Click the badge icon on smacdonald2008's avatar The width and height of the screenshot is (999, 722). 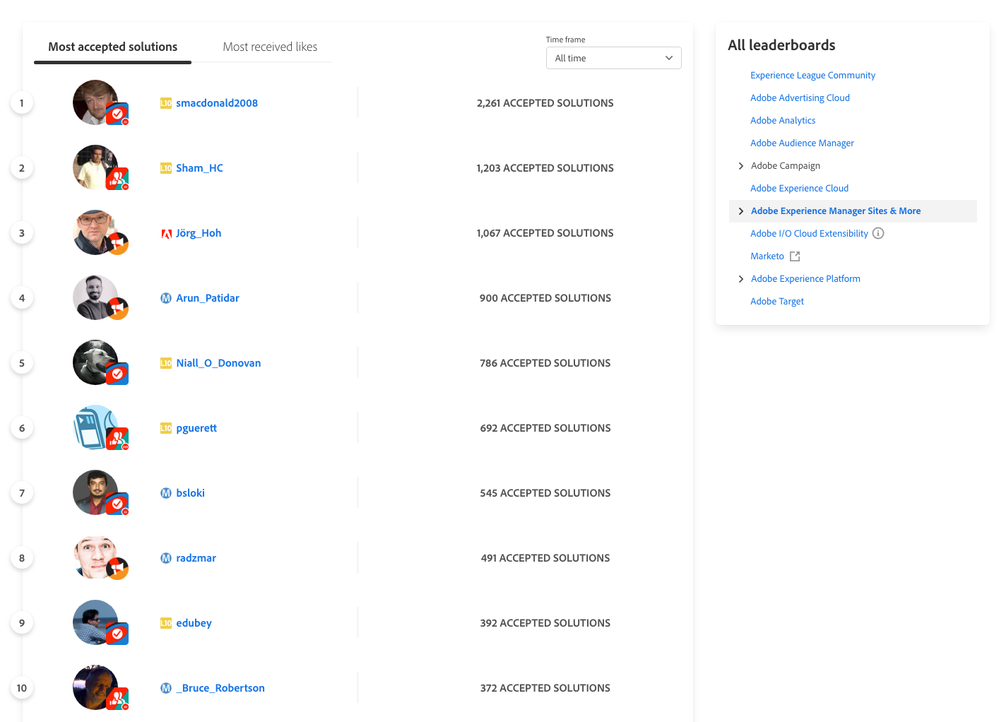(117, 114)
